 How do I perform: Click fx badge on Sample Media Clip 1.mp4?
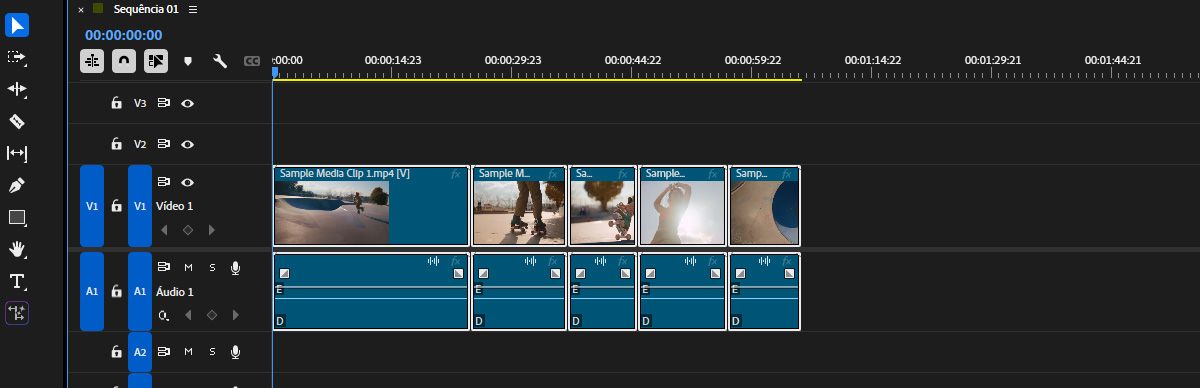456,173
